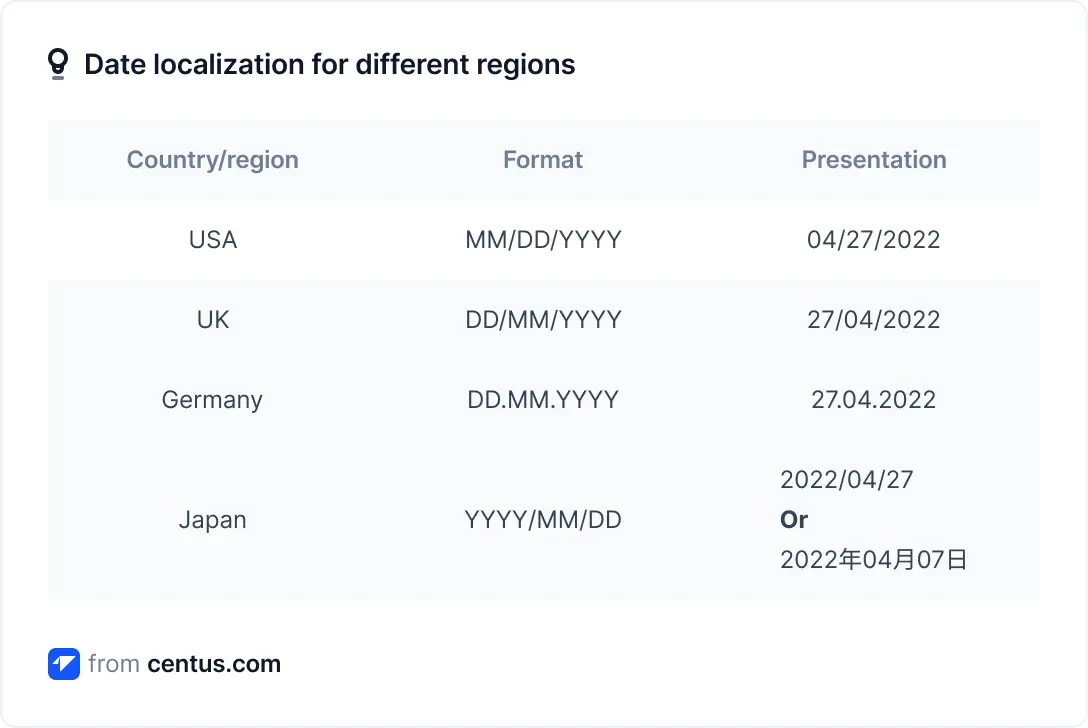
Task: Click the DD/MM/YYYY format cell
Action: click(543, 320)
